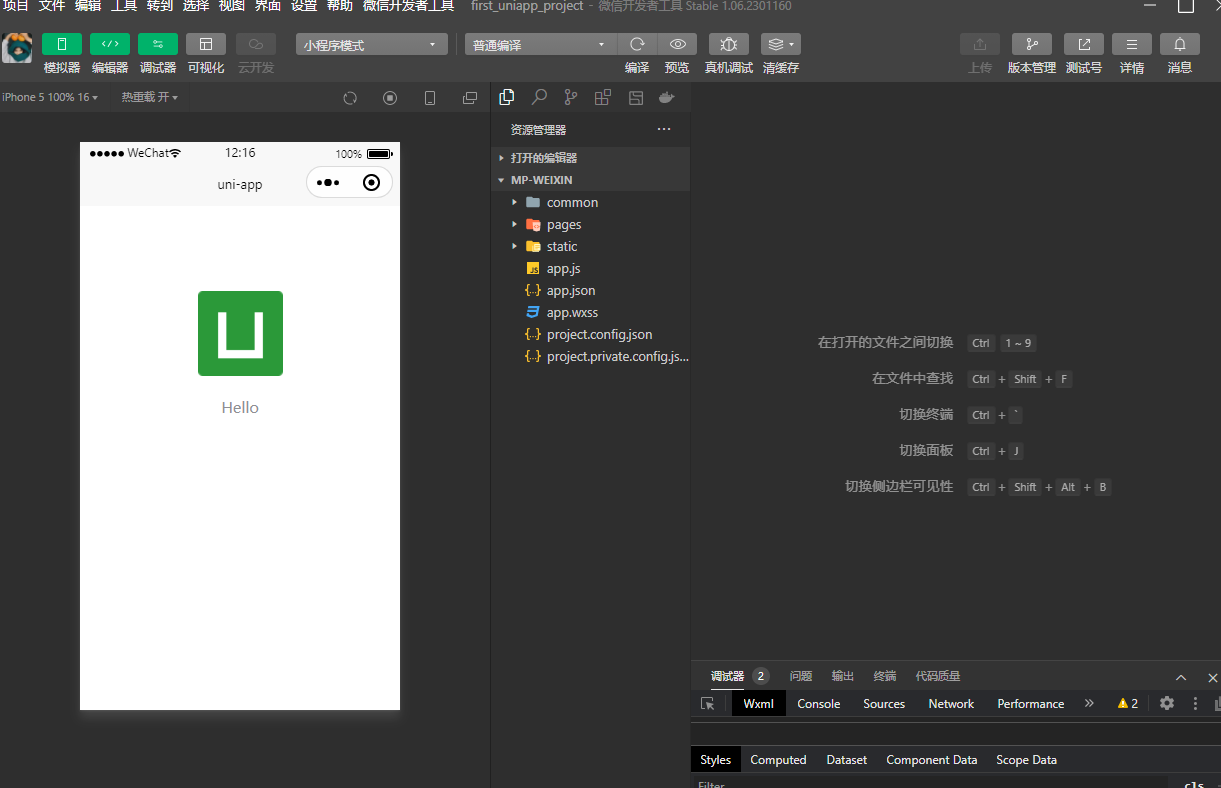
Task: Open devtools settings gear icon
Action: 1167,703
